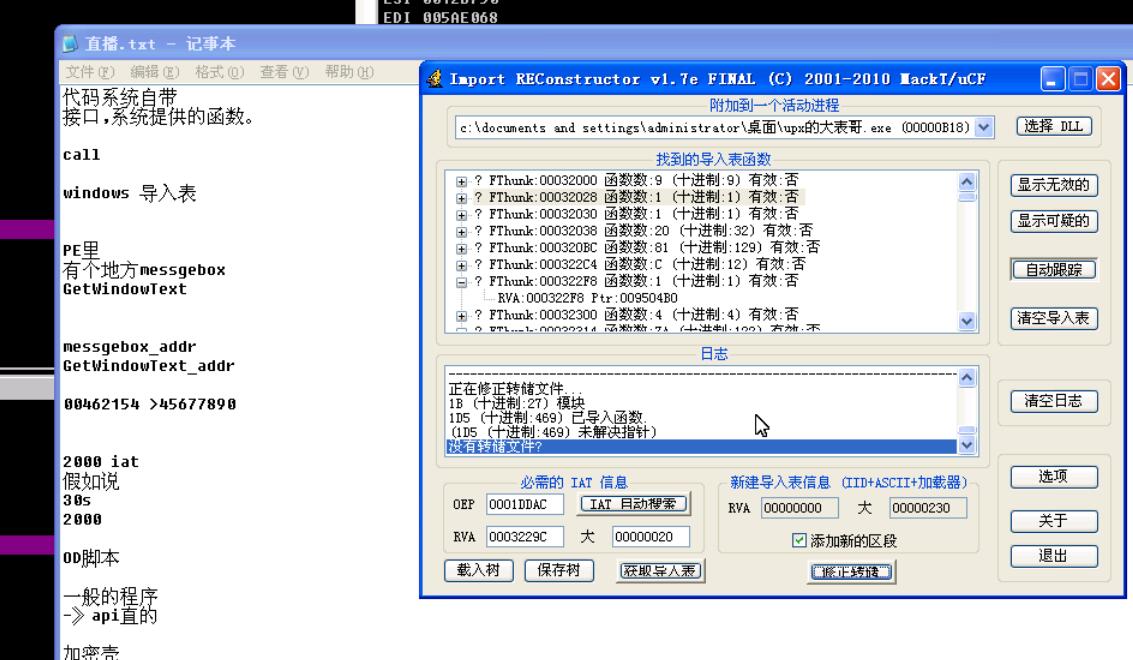Click the Import REConstructor title bar icon
Screen dimensions: 1133x660
click(435, 79)
